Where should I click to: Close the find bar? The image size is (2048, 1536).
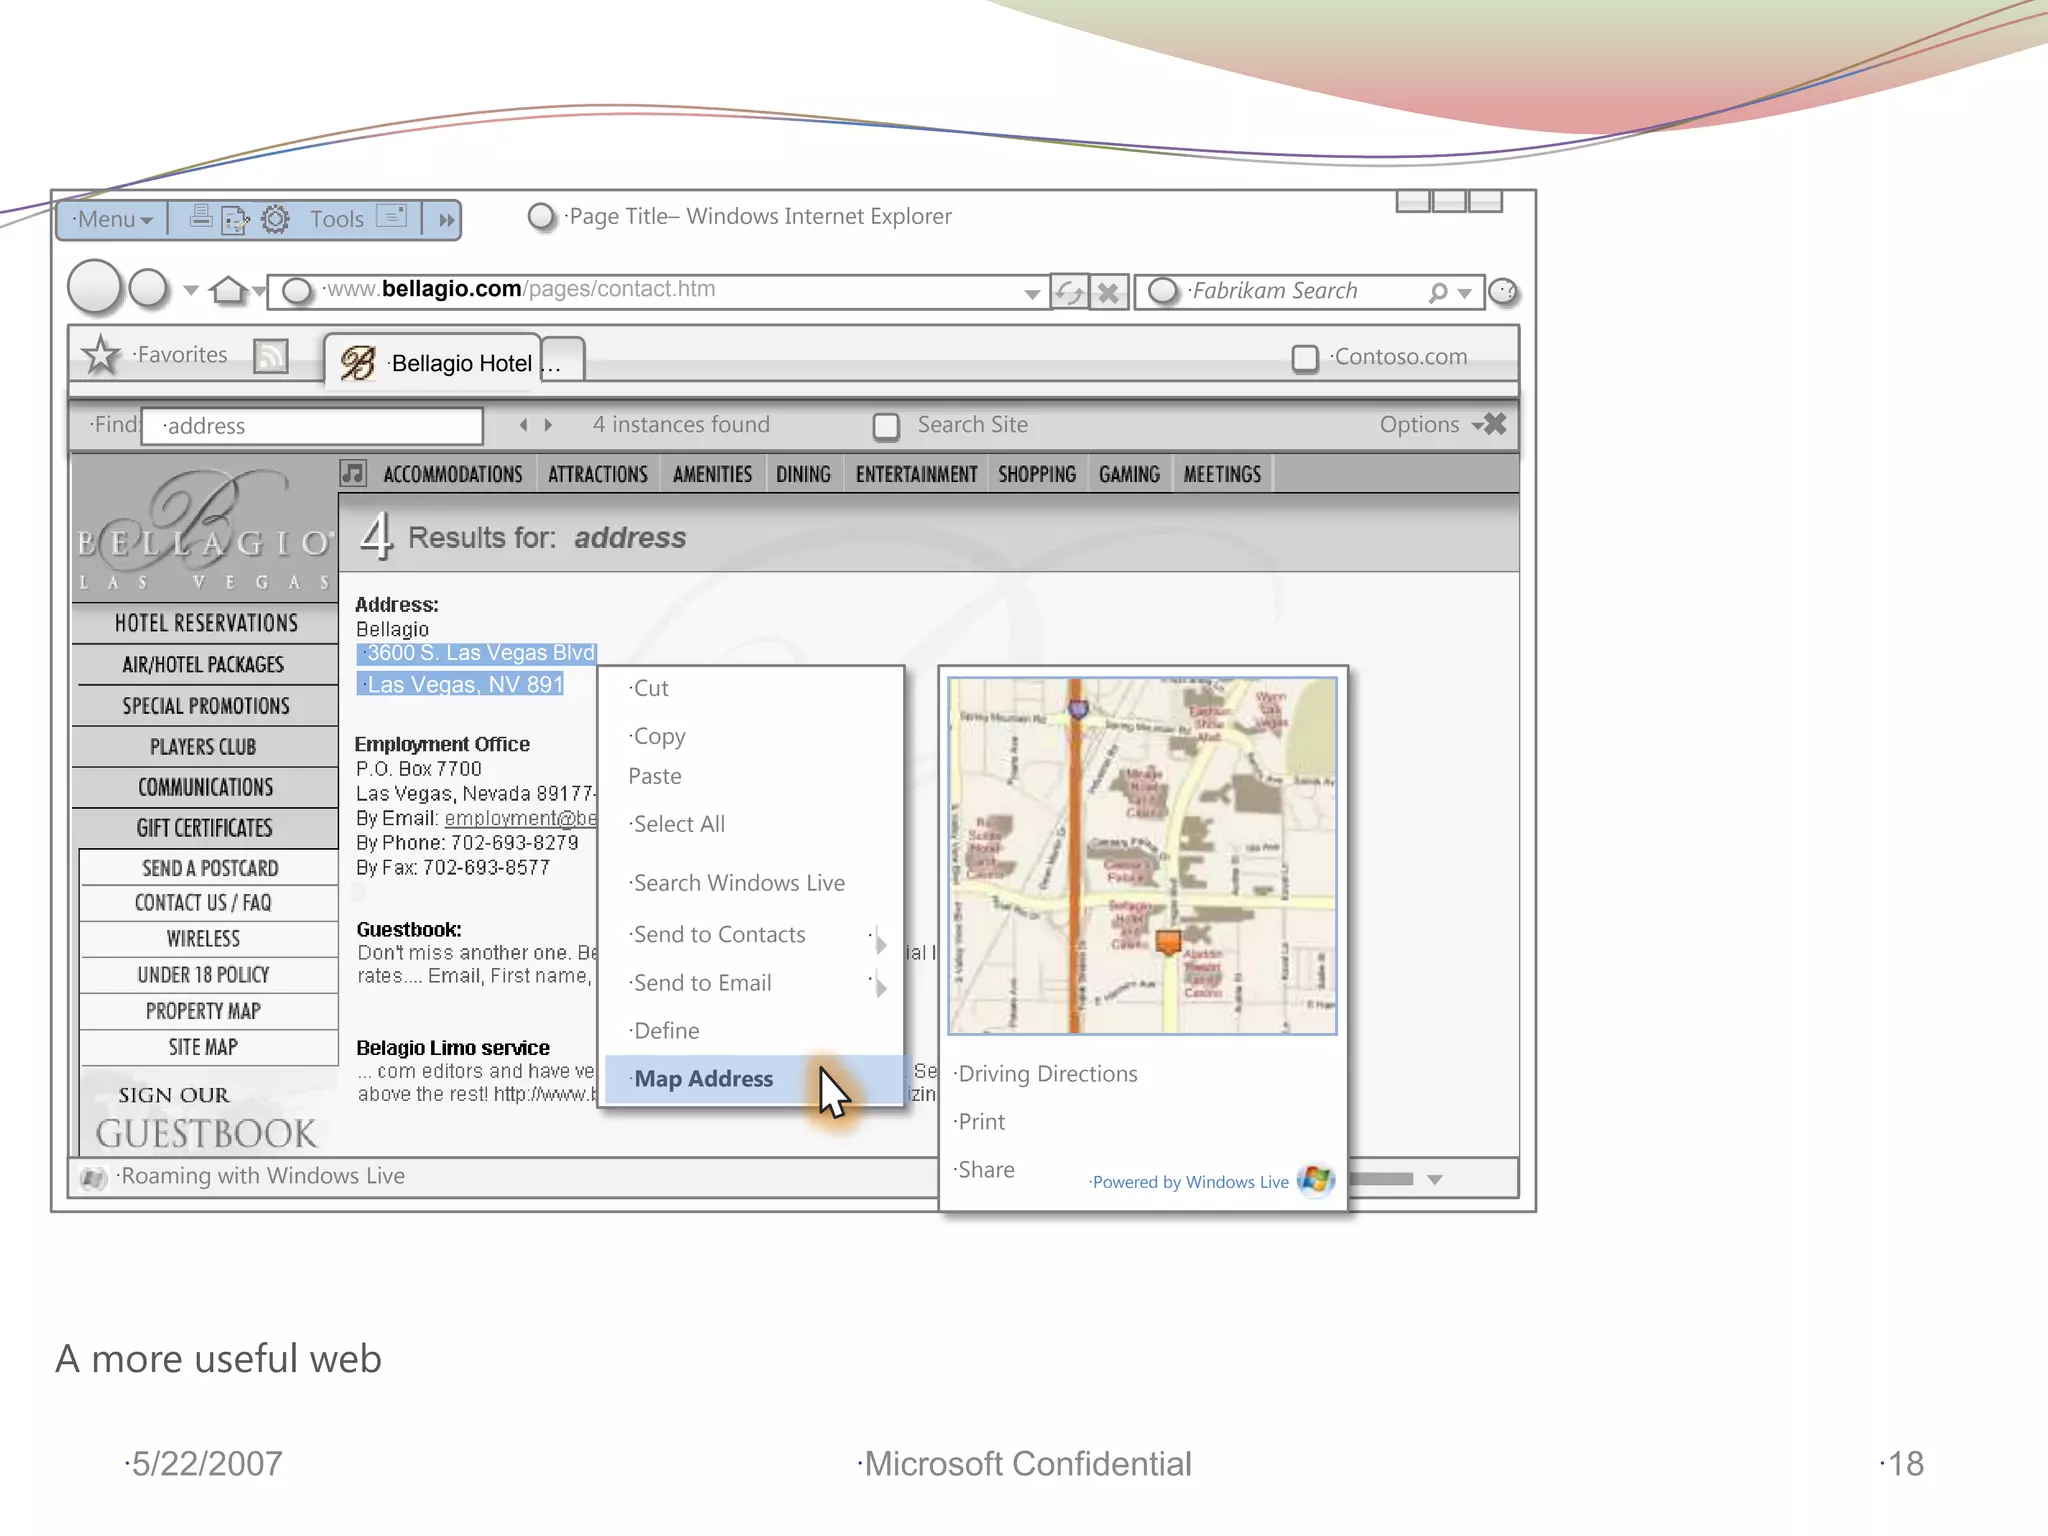[1496, 424]
